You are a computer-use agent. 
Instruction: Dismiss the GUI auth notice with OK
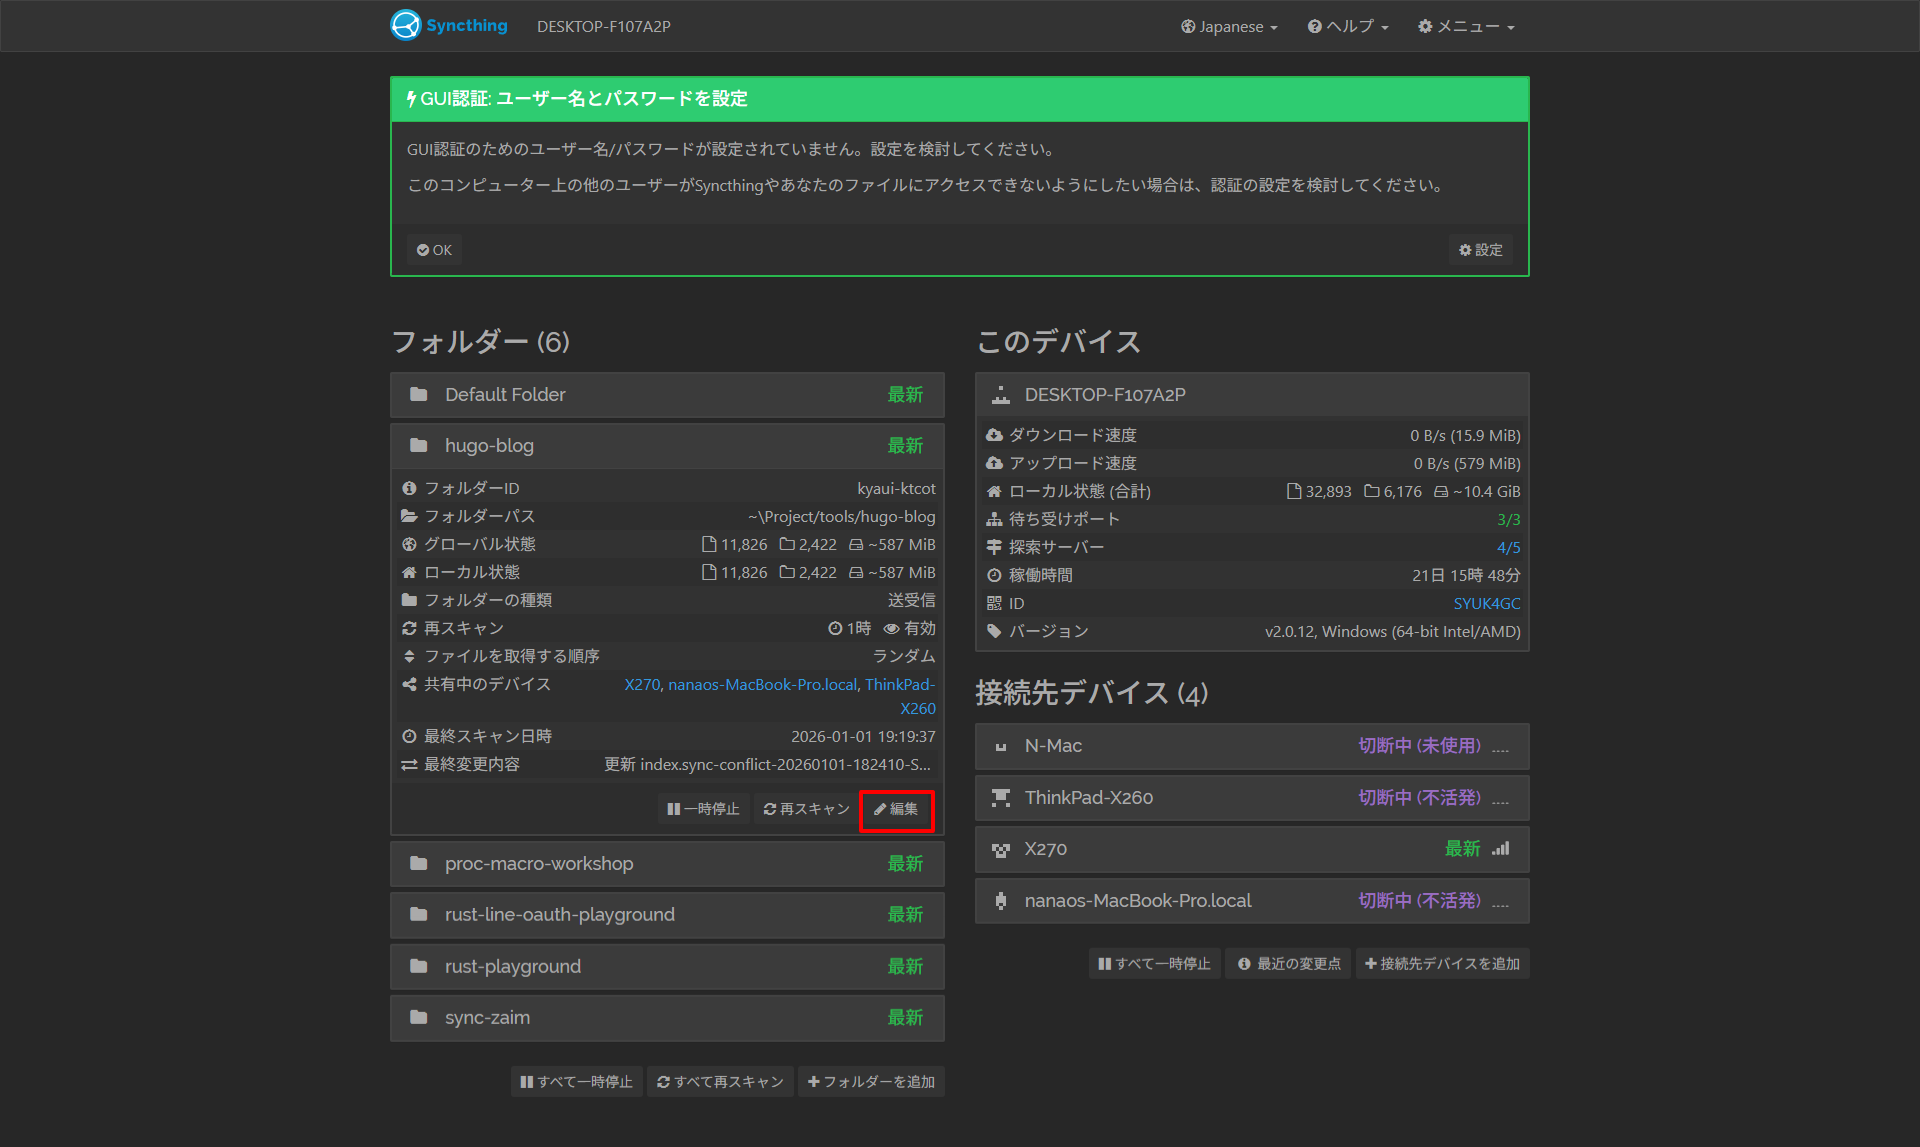point(435,250)
